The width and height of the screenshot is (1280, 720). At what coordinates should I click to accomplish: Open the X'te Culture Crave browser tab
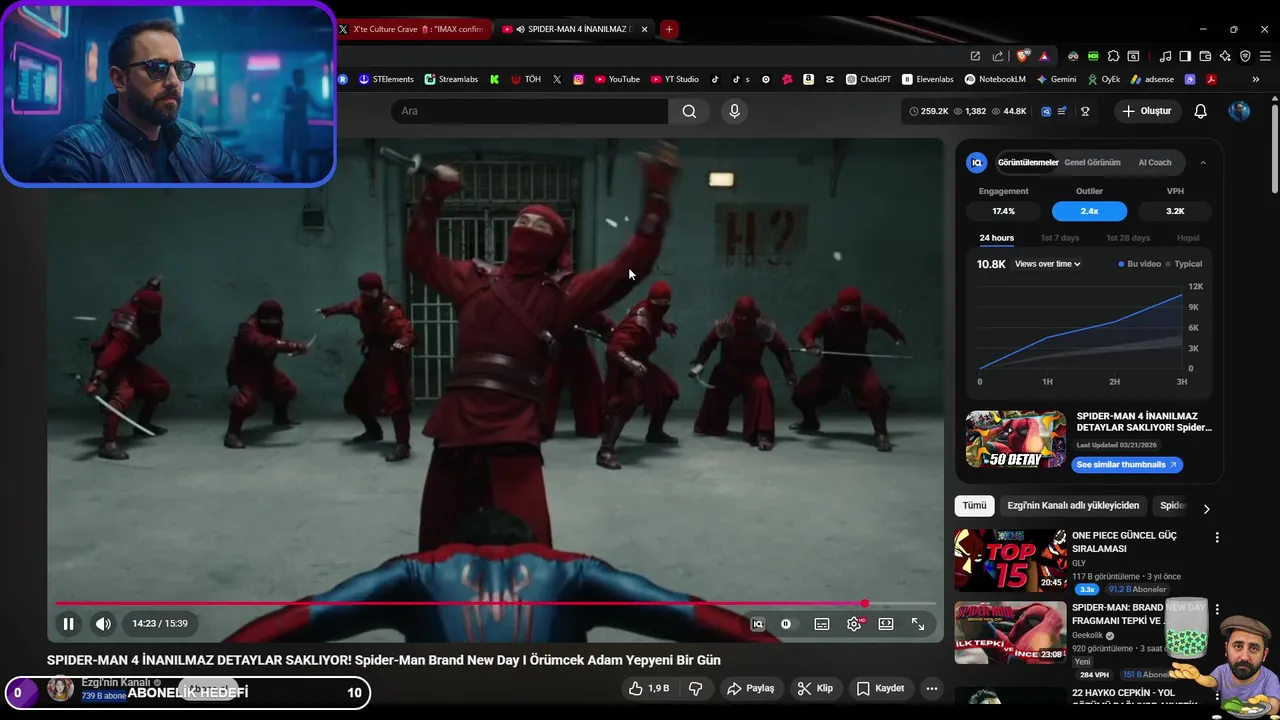click(x=413, y=29)
